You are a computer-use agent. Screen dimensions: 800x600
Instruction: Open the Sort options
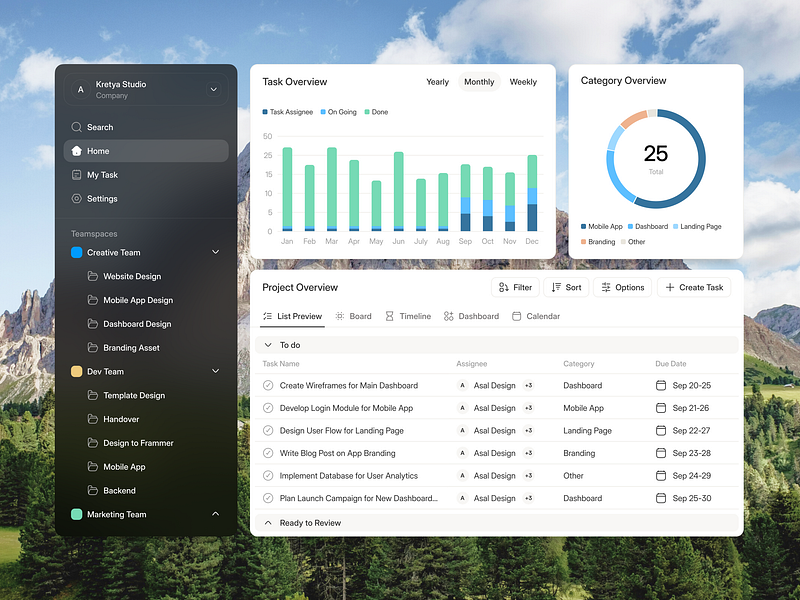coord(566,287)
